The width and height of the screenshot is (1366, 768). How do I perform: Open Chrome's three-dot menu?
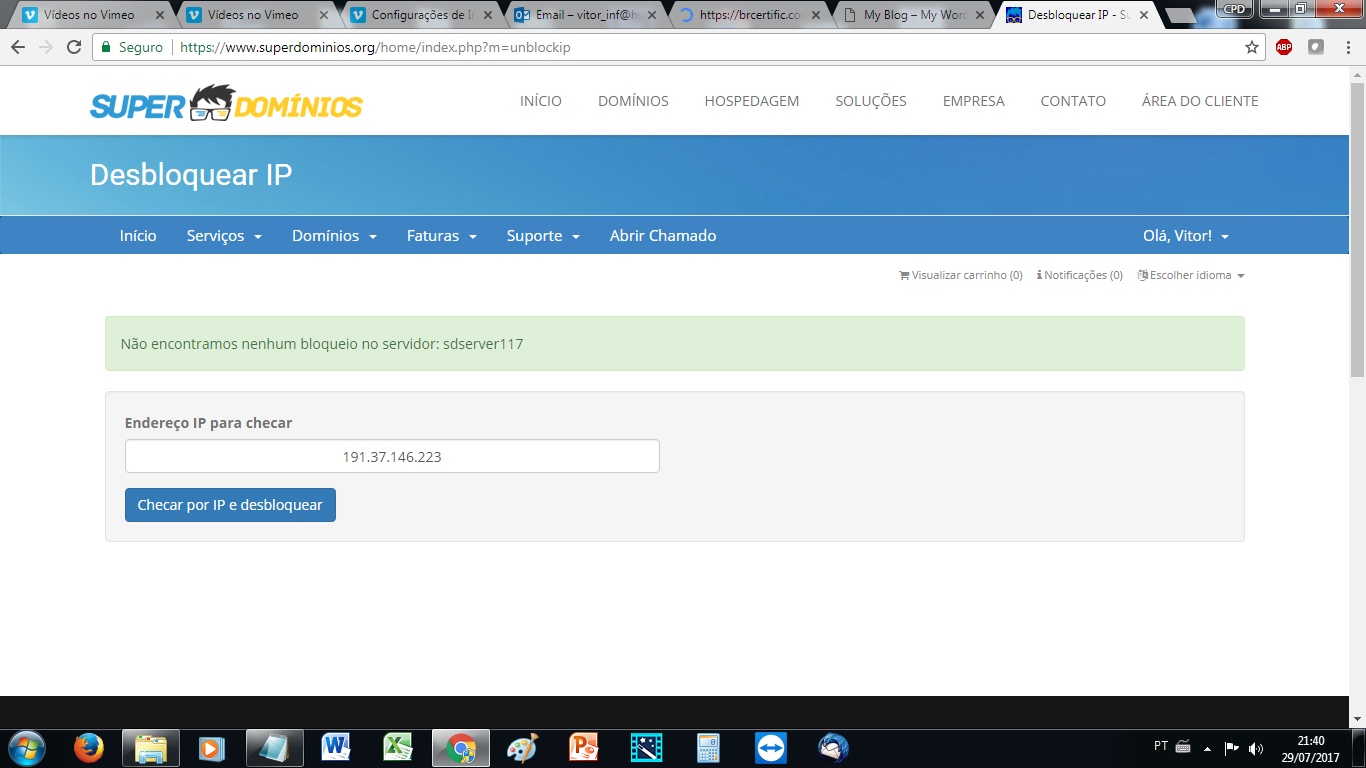(x=1347, y=47)
